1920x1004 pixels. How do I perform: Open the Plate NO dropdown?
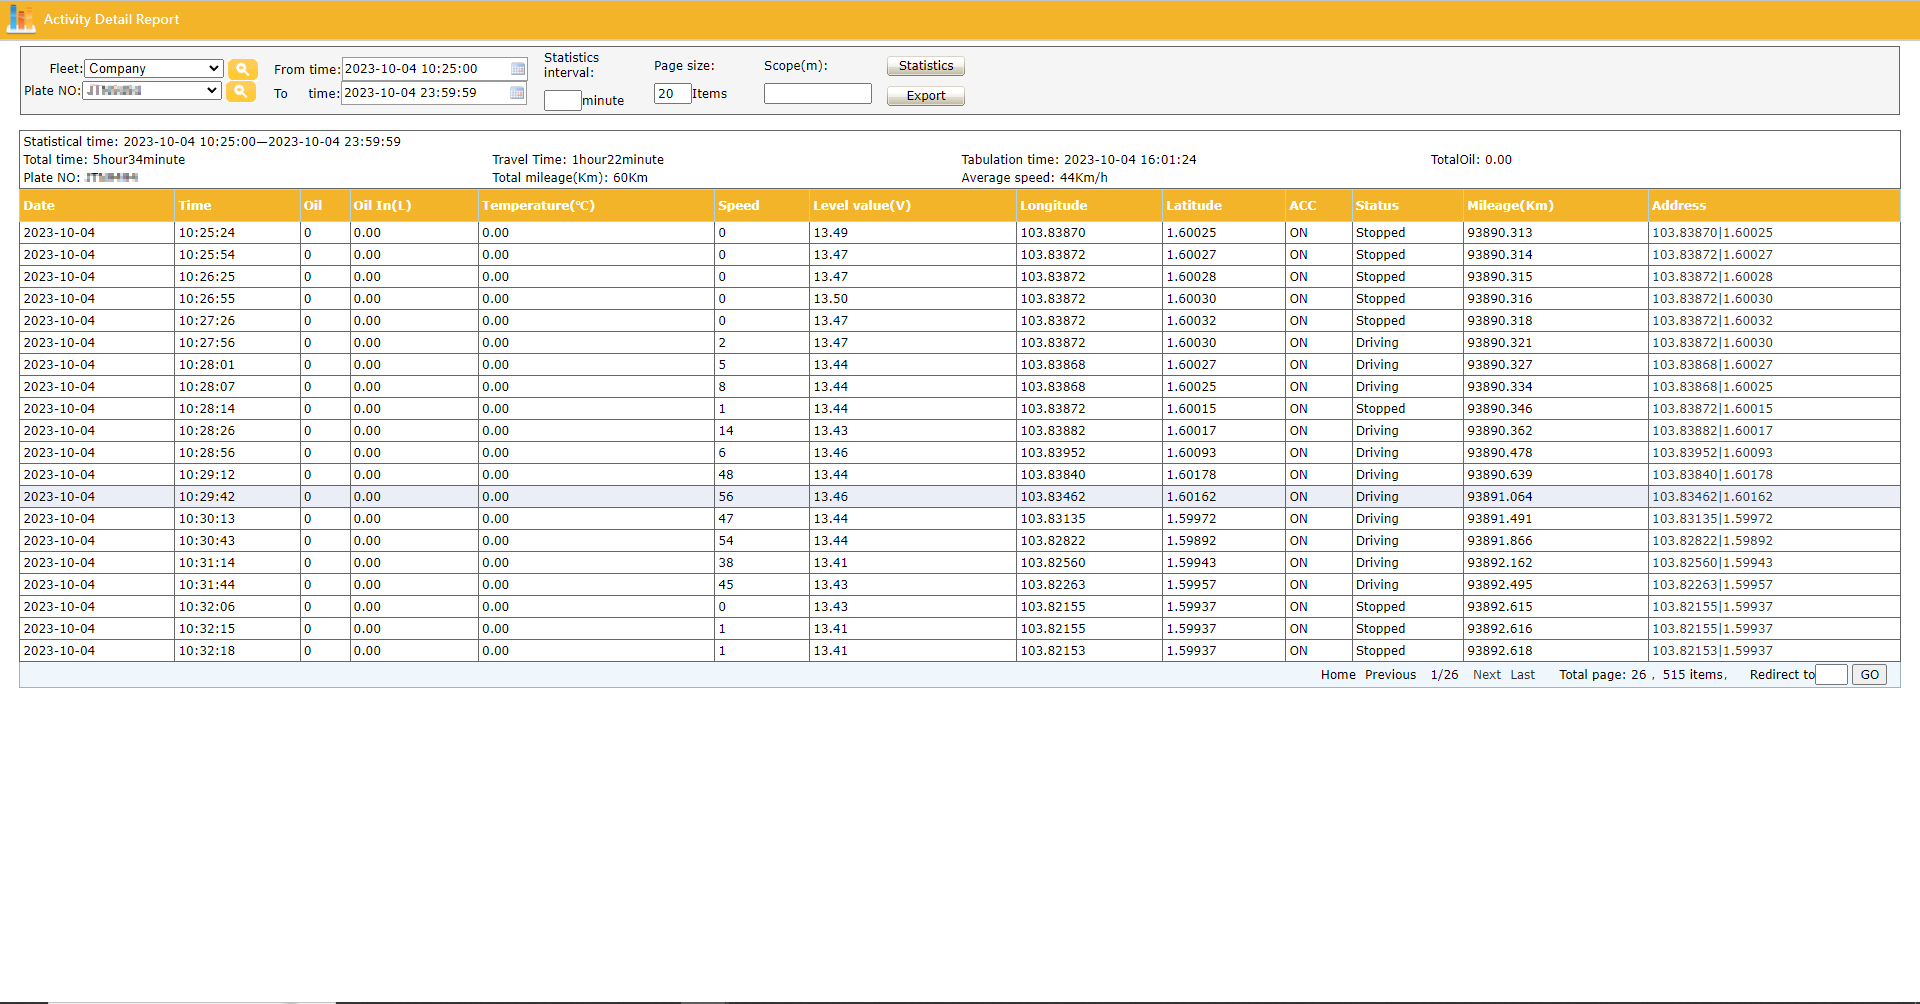point(150,90)
